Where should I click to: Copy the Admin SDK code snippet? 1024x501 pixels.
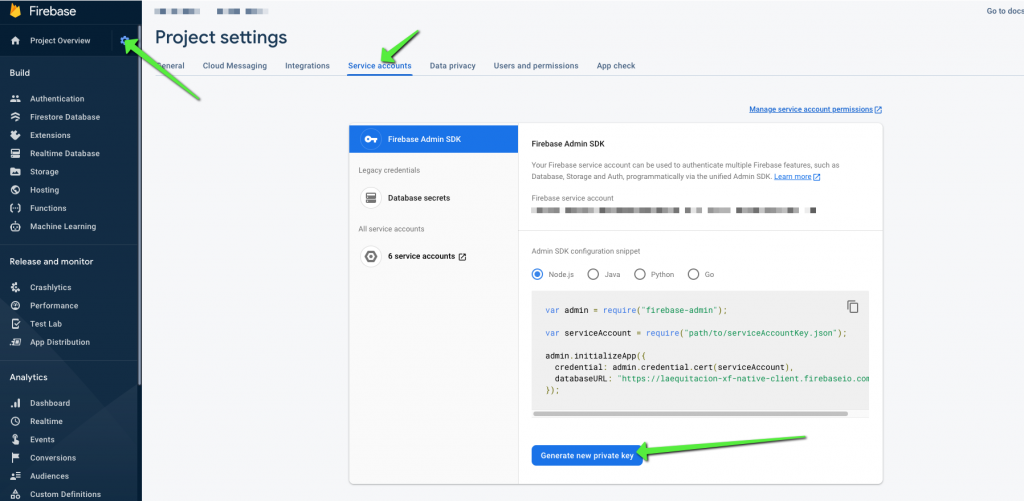[852, 306]
